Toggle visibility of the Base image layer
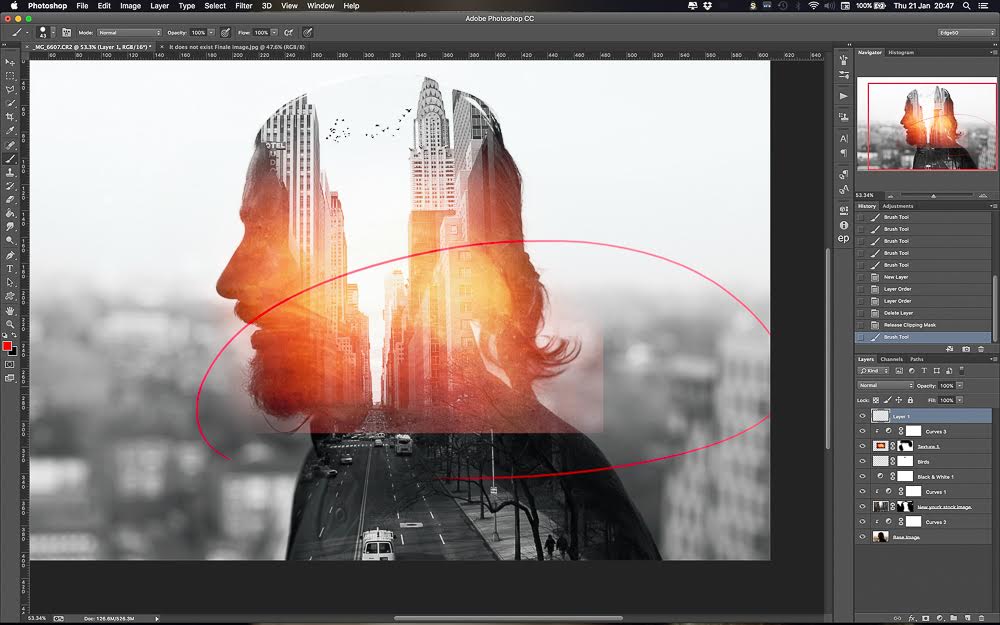Viewport: 1000px width, 625px height. point(862,537)
